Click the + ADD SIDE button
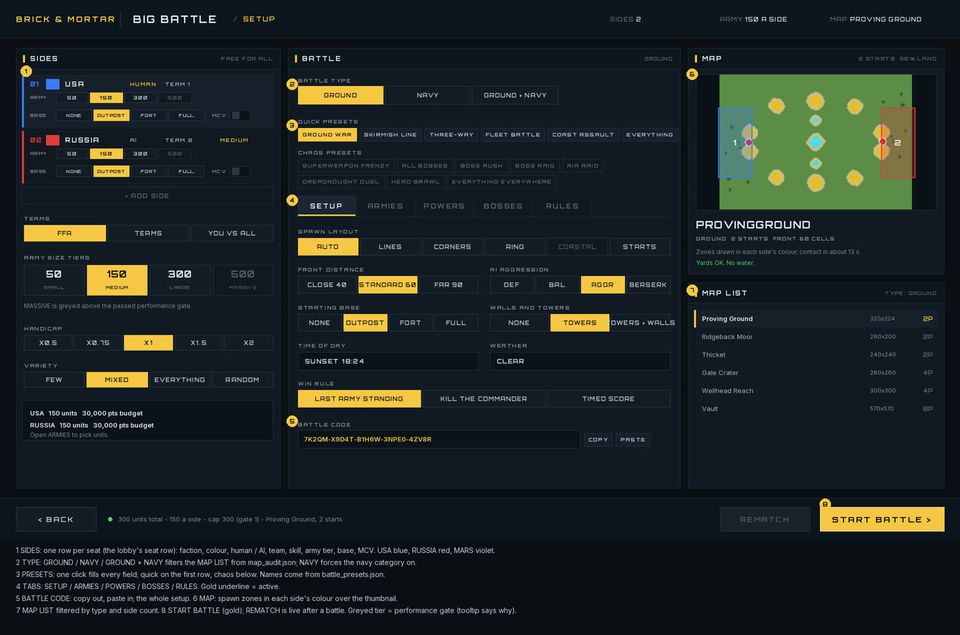960x635 pixels. pyautogui.click(x=147, y=195)
